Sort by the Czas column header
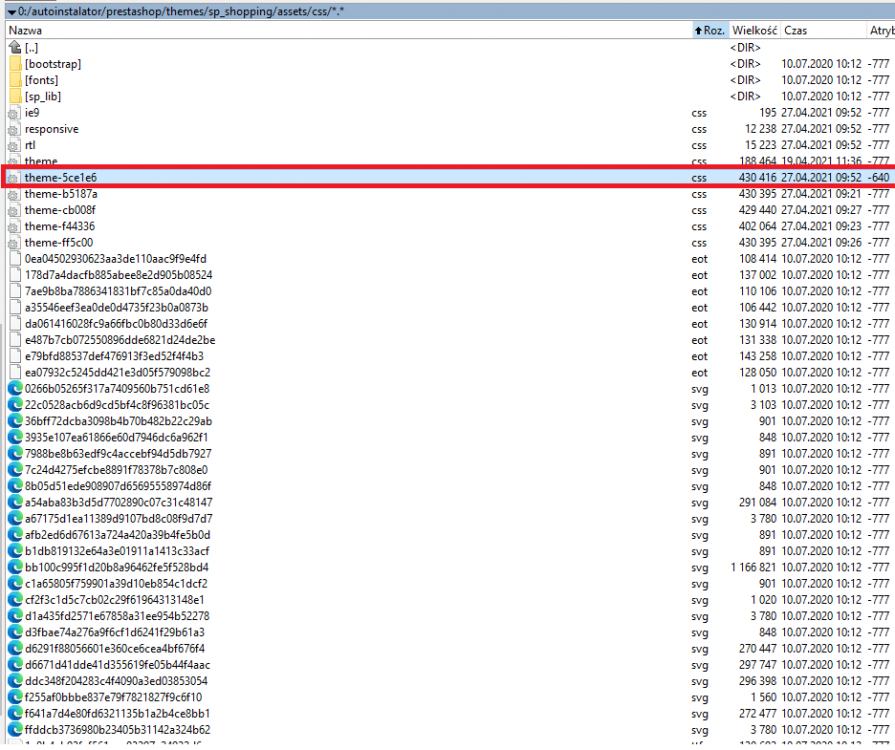The width and height of the screenshot is (895, 750). [x=795, y=31]
